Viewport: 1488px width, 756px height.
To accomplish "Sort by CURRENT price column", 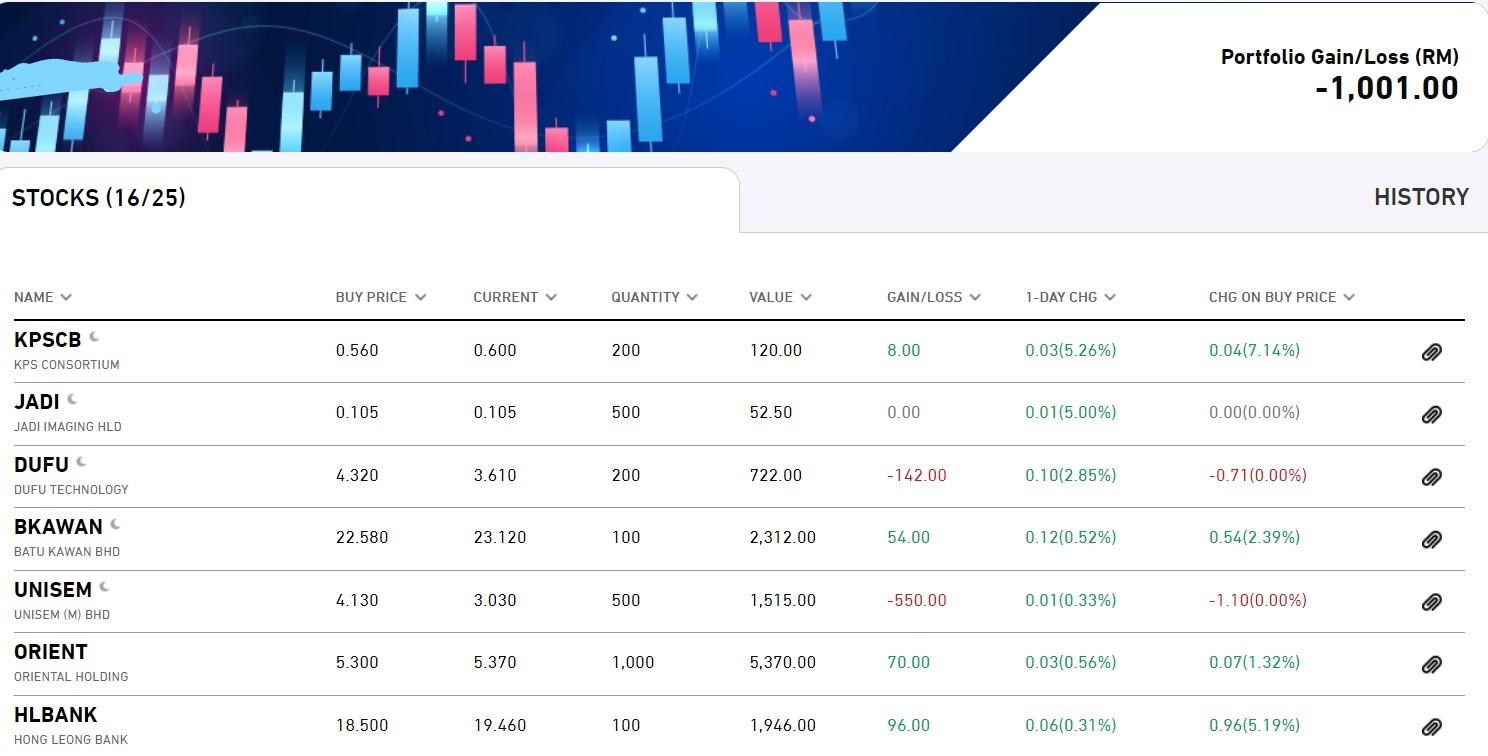I will click(515, 297).
